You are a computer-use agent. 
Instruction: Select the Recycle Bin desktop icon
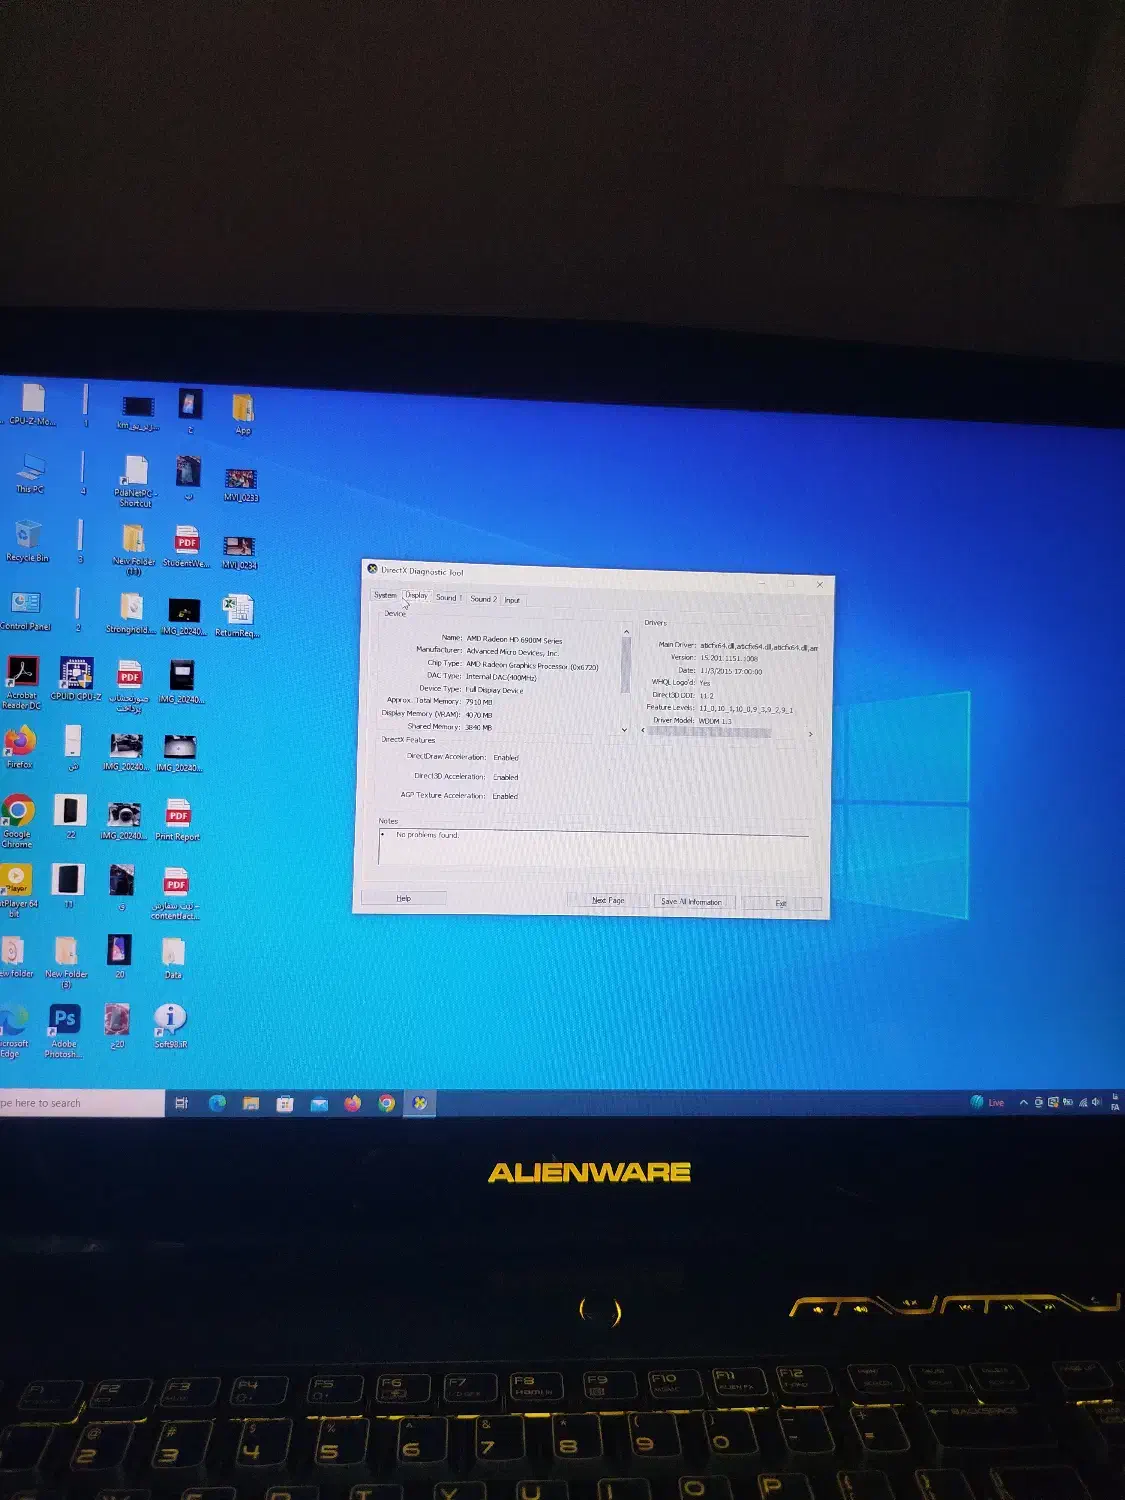(x=27, y=536)
